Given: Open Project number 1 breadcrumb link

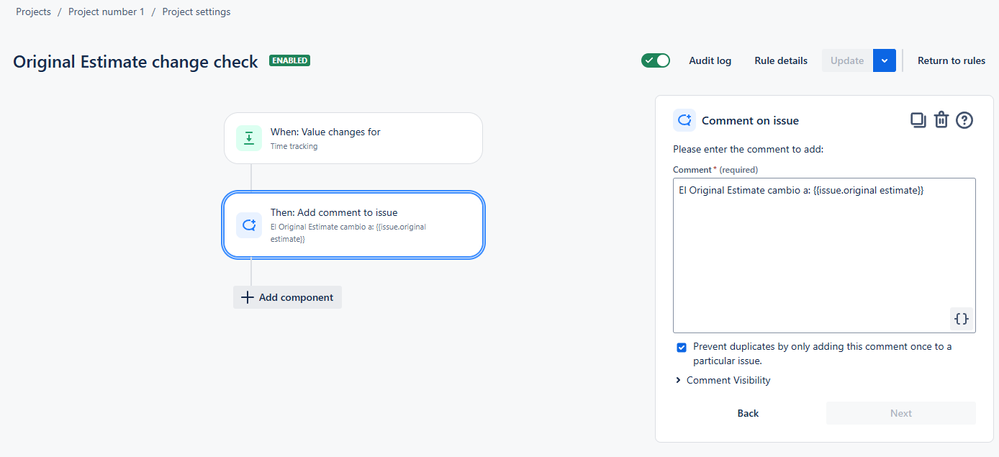Looking at the screenshot, I should tap(106, 12).
